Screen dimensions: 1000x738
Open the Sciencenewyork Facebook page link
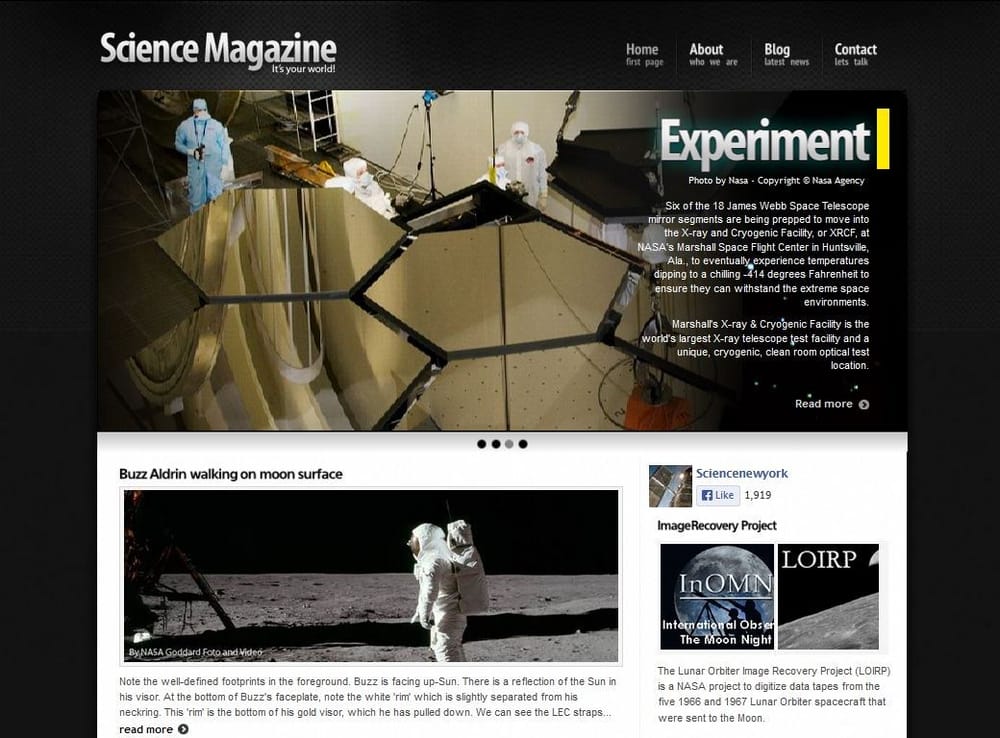click(x=742, y=473)
